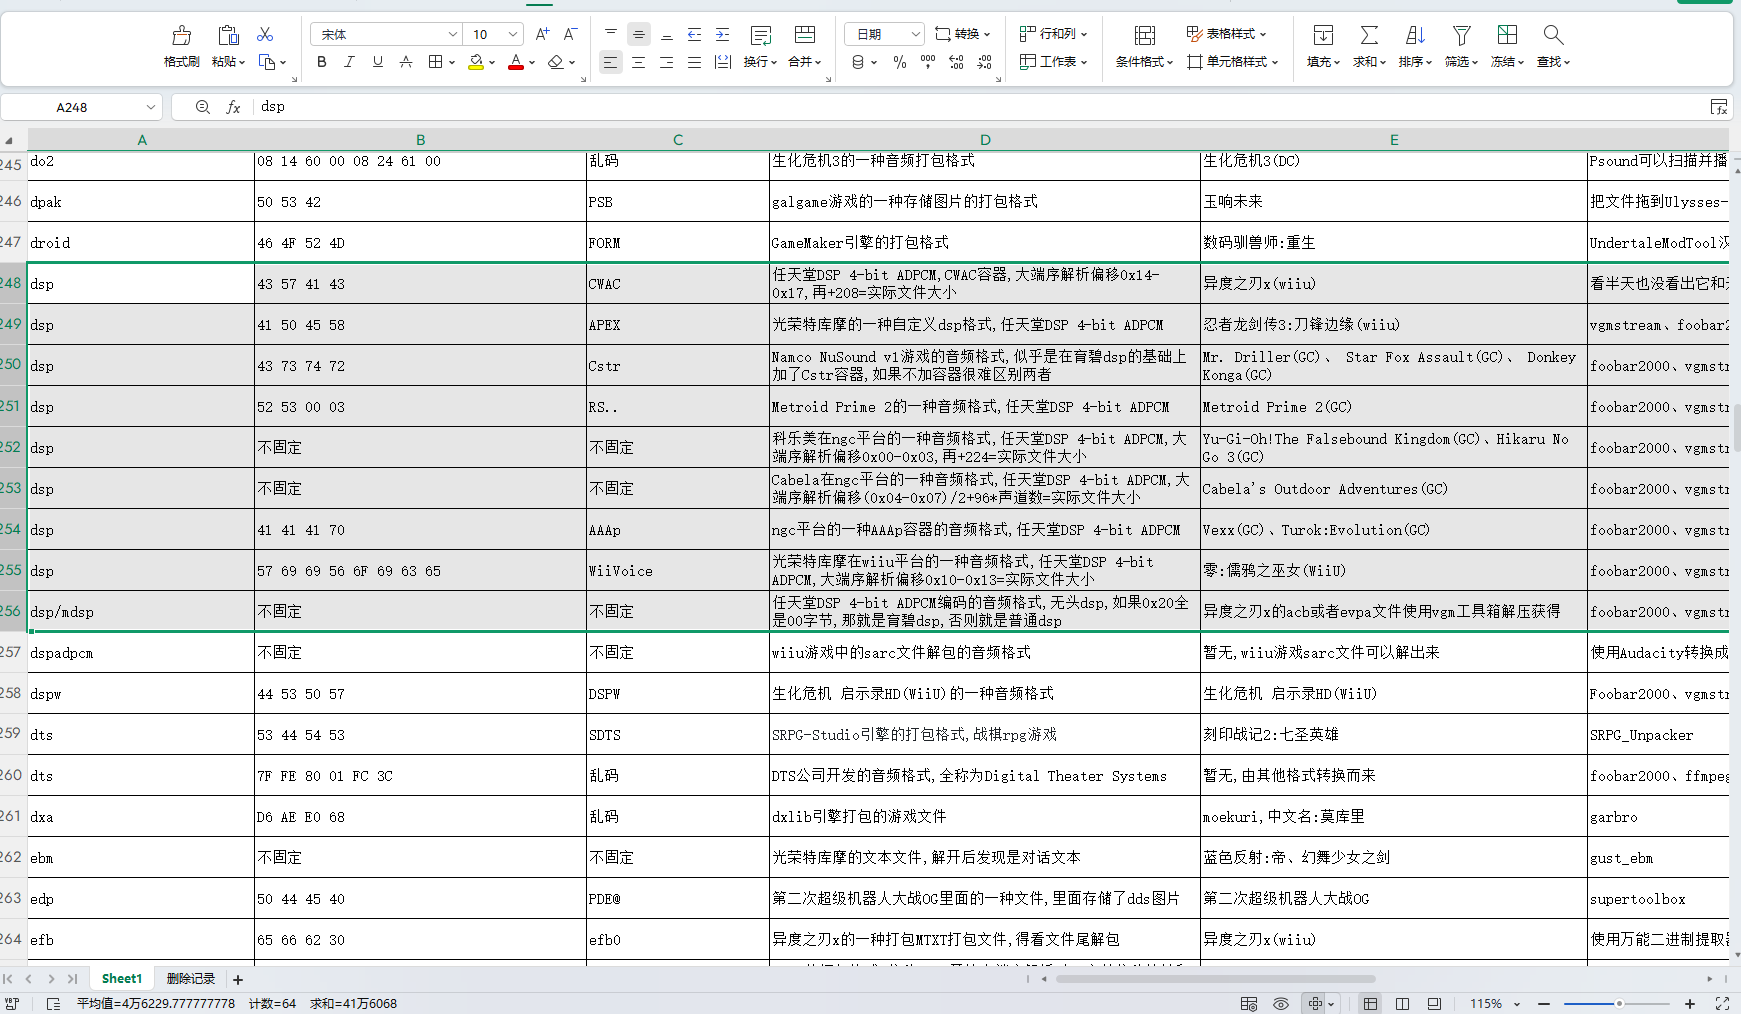Image resolution: width=1741 pixels, height=1014 pixels.
Task: Align text to the right
Action: point(667,62)
